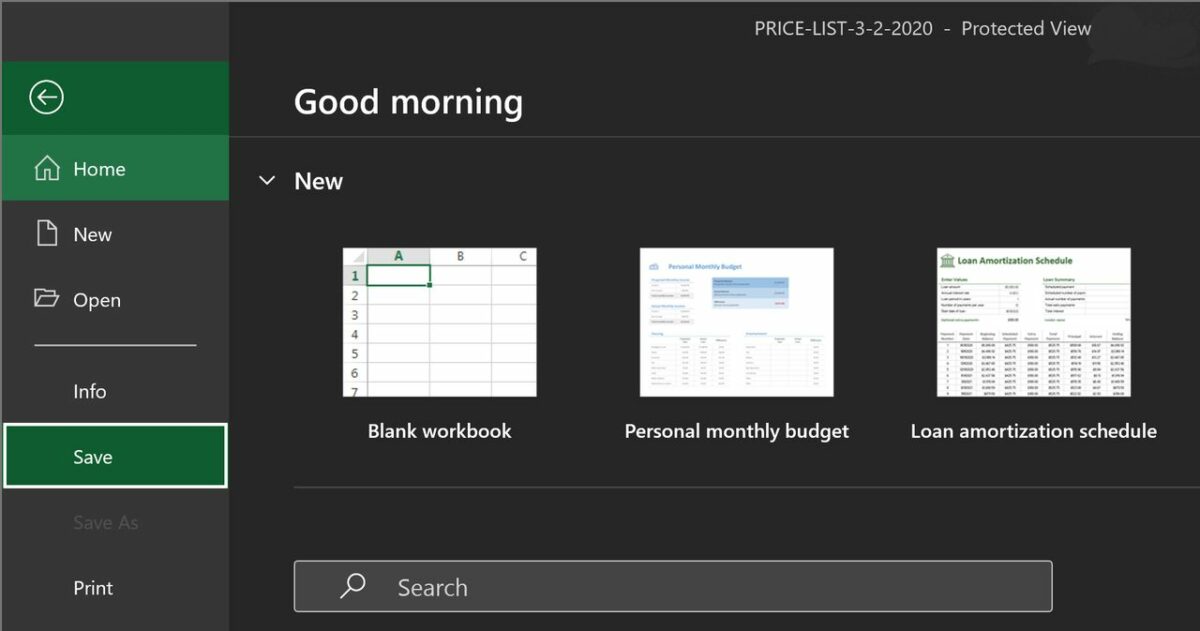Select the Loan amortization schedule template
The height and width of the screenshot is (631, 1200).
click(x=1033, y=321)
